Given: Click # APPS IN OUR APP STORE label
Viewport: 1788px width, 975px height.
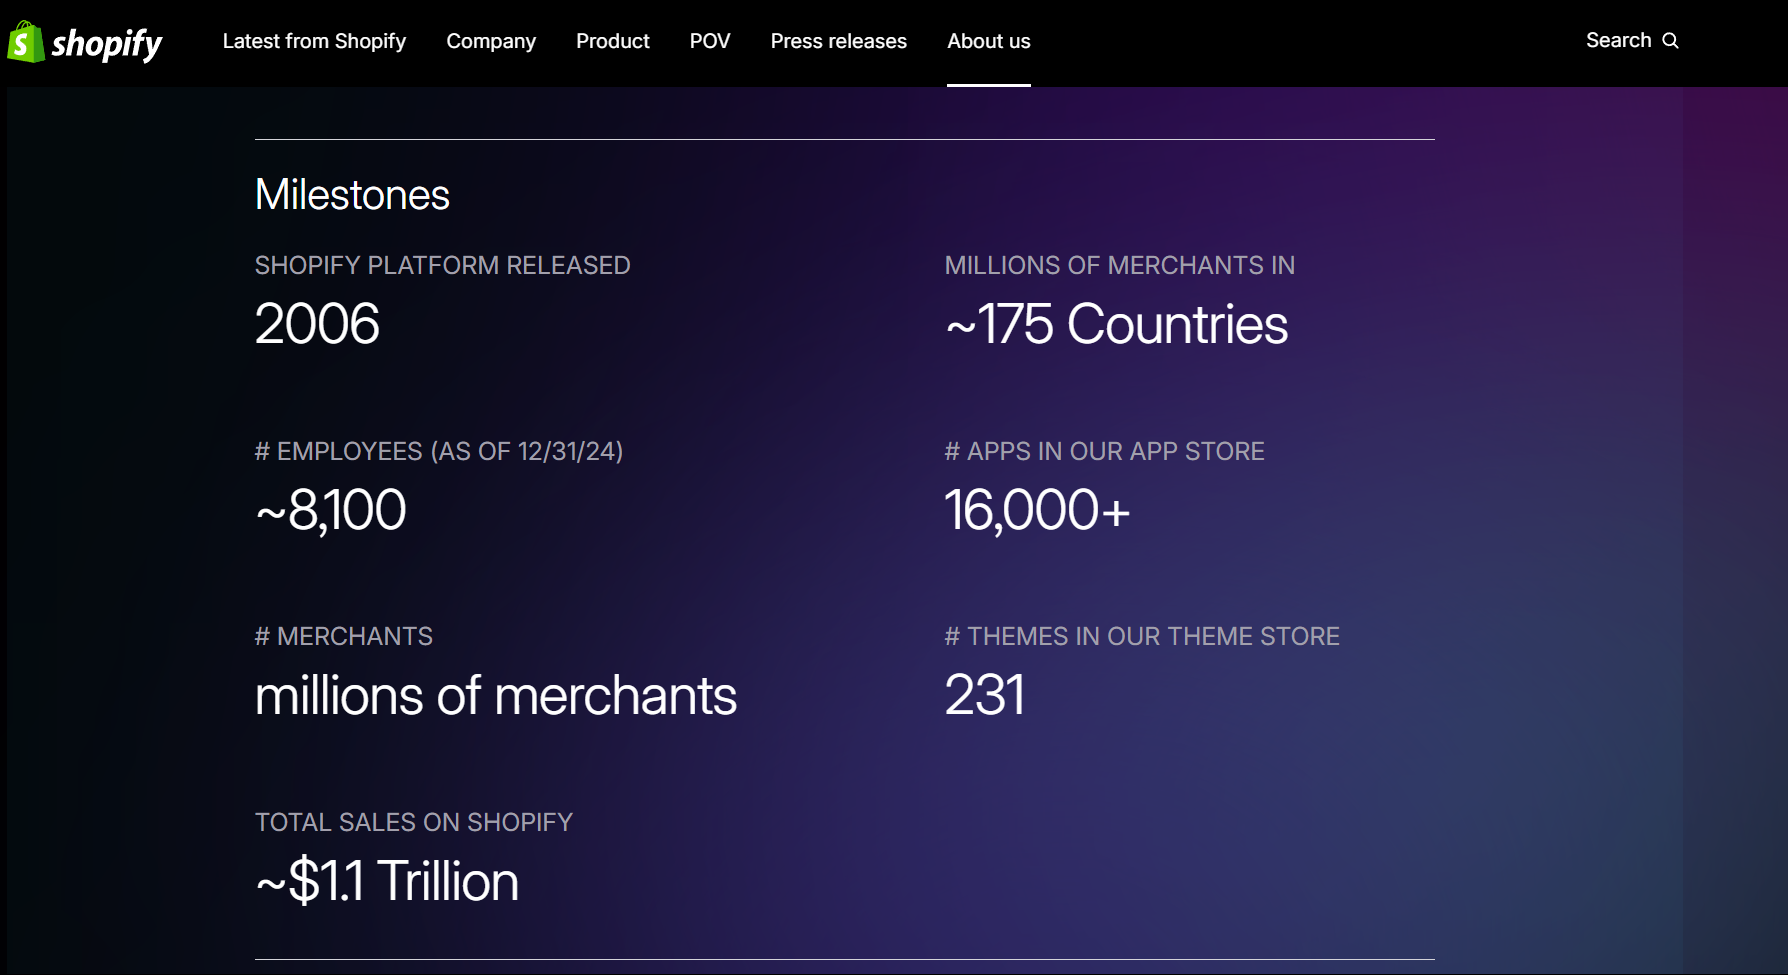Looking at the screenshot, I should (1104, 451).
